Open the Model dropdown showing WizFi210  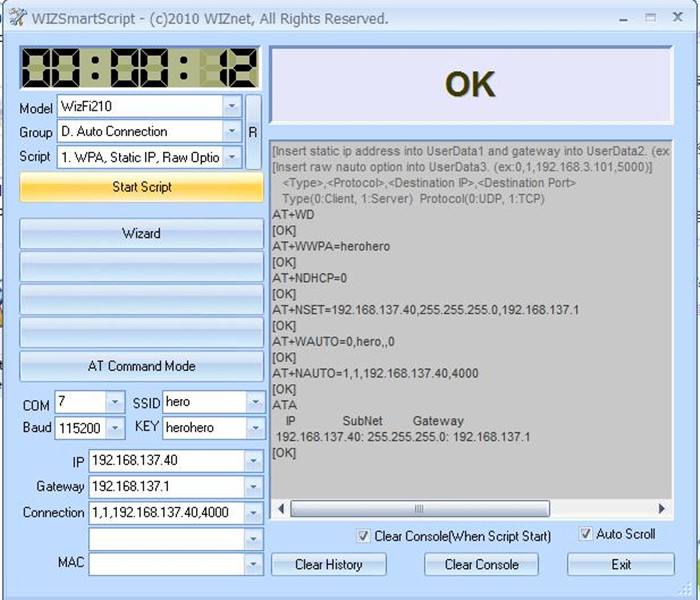(232, 106)
